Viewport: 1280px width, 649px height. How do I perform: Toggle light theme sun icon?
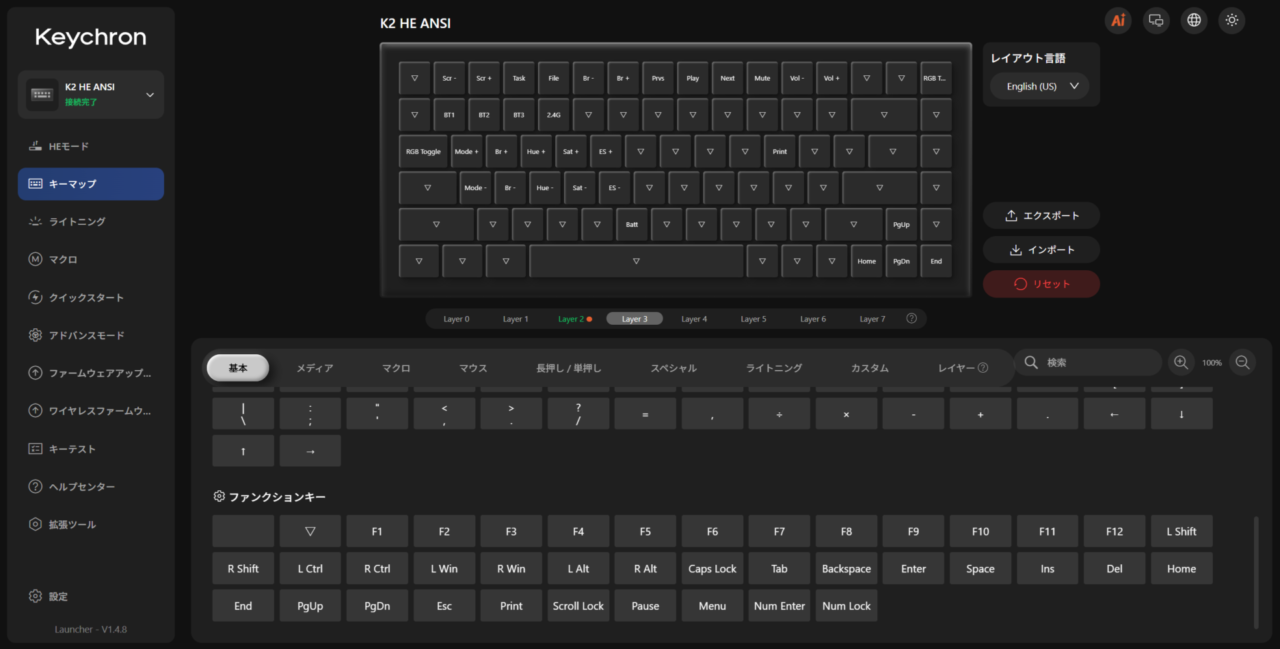pos(1231,20)
